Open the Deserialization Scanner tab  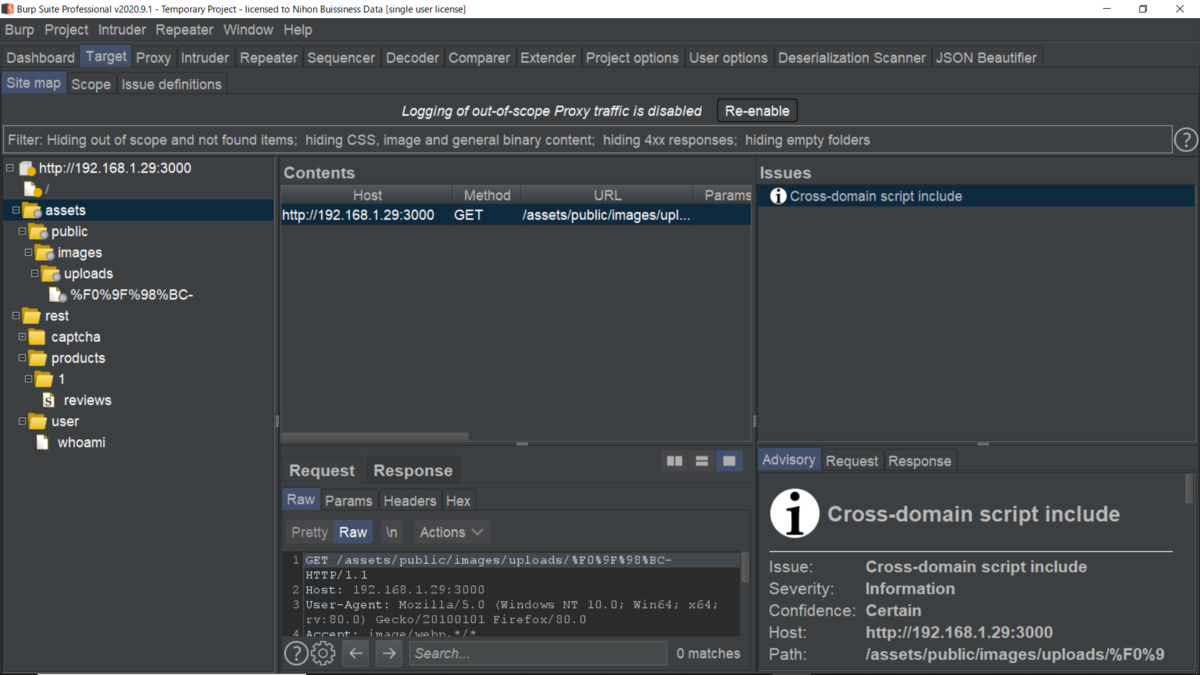(x=851, y=57)
